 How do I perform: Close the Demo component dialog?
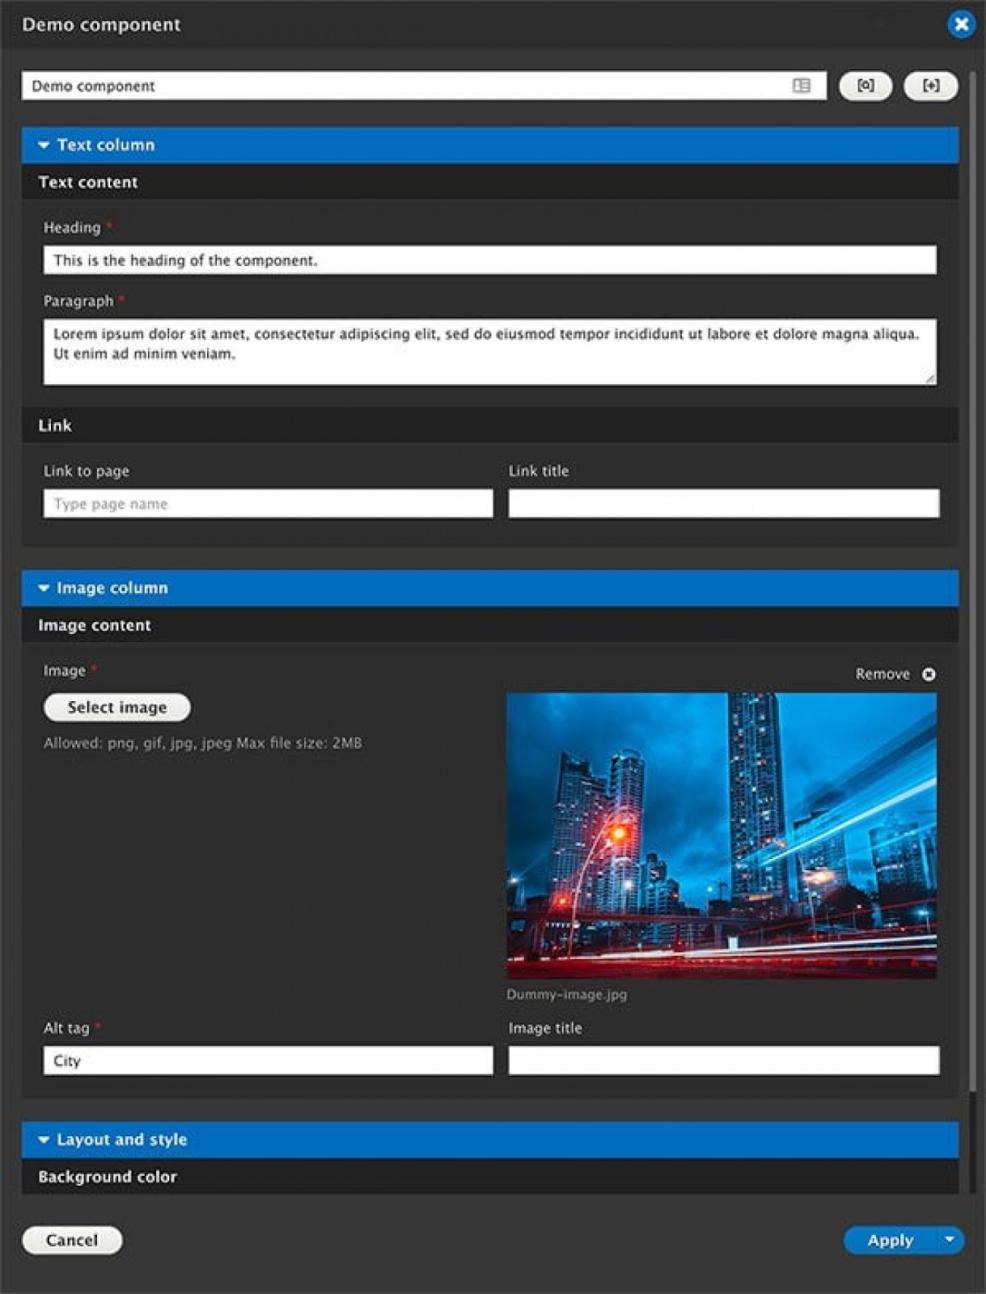[961, 24]
